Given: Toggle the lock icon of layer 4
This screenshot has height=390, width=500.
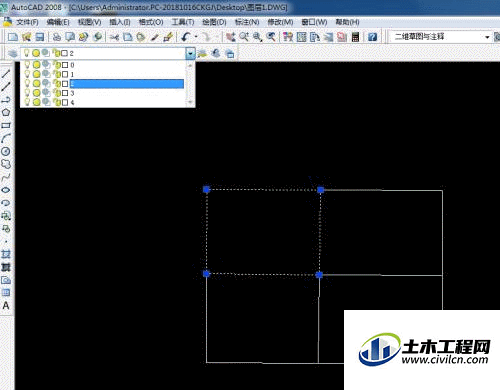Looking at the screenshot, I should (x=57, y=102).
